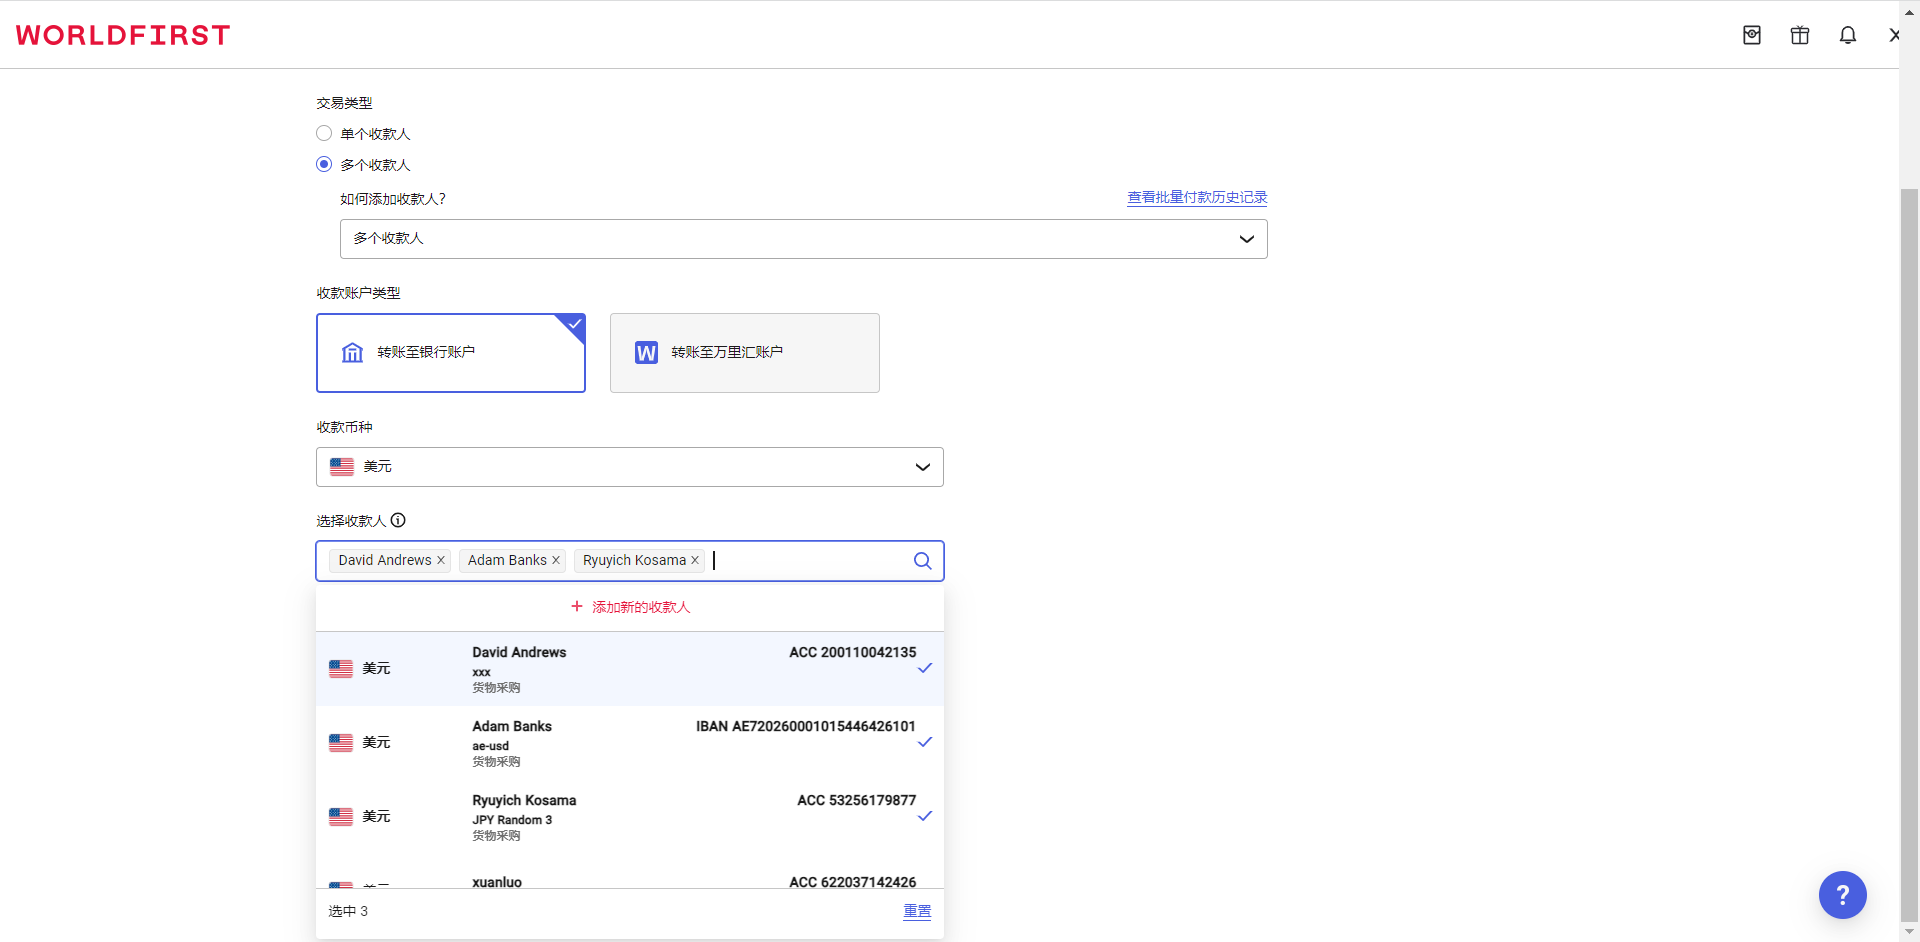Select the 单个收款人 radio button
The height and width of the screenshot is (942, 1920).
(x=324, y=133)
